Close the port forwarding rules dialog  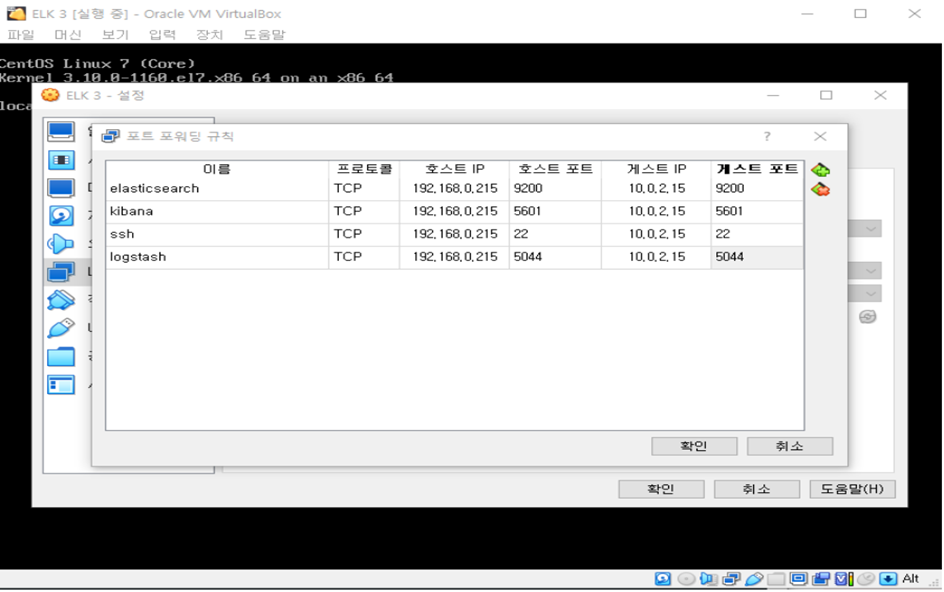(820, 137)
